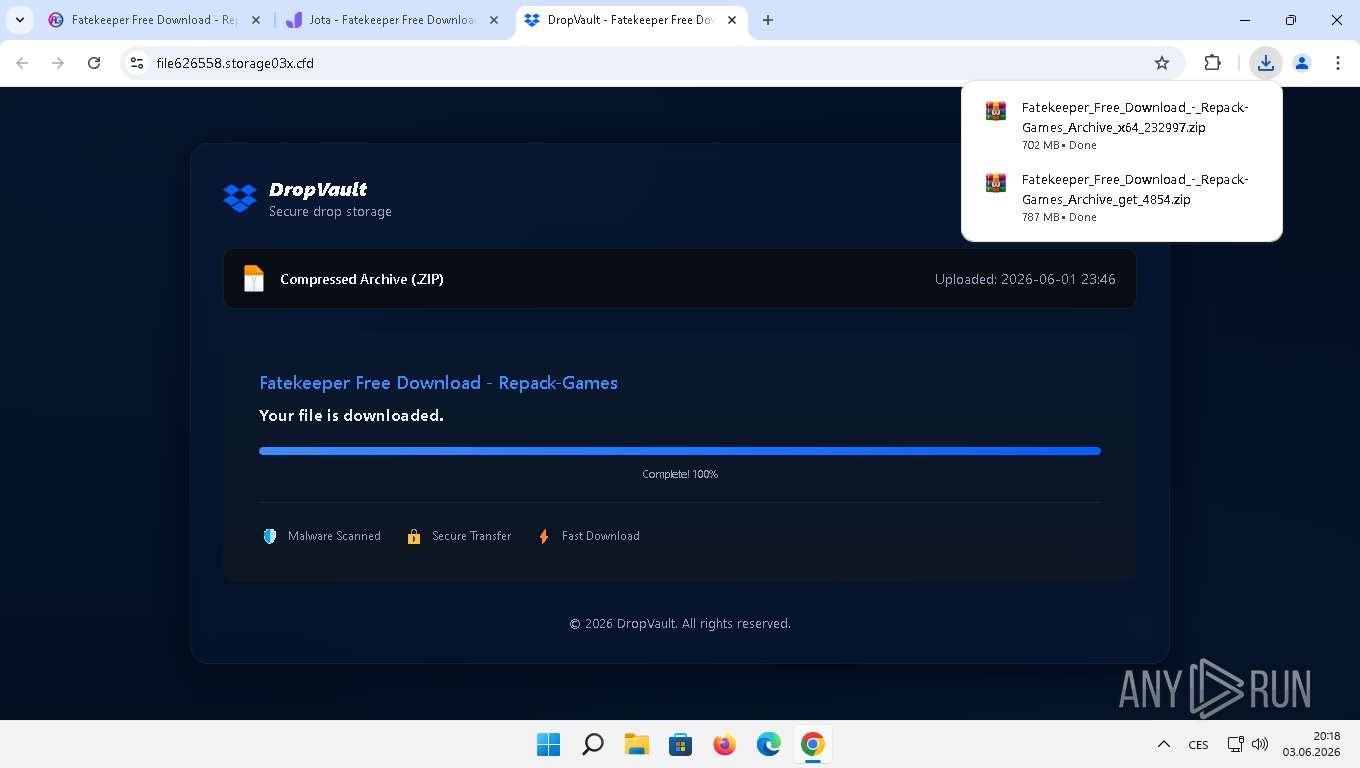Screen dimensions: 1360x768
Task: Open the tab search dropdown arrow
Action: pyautogui.click(x=20, y=20)
